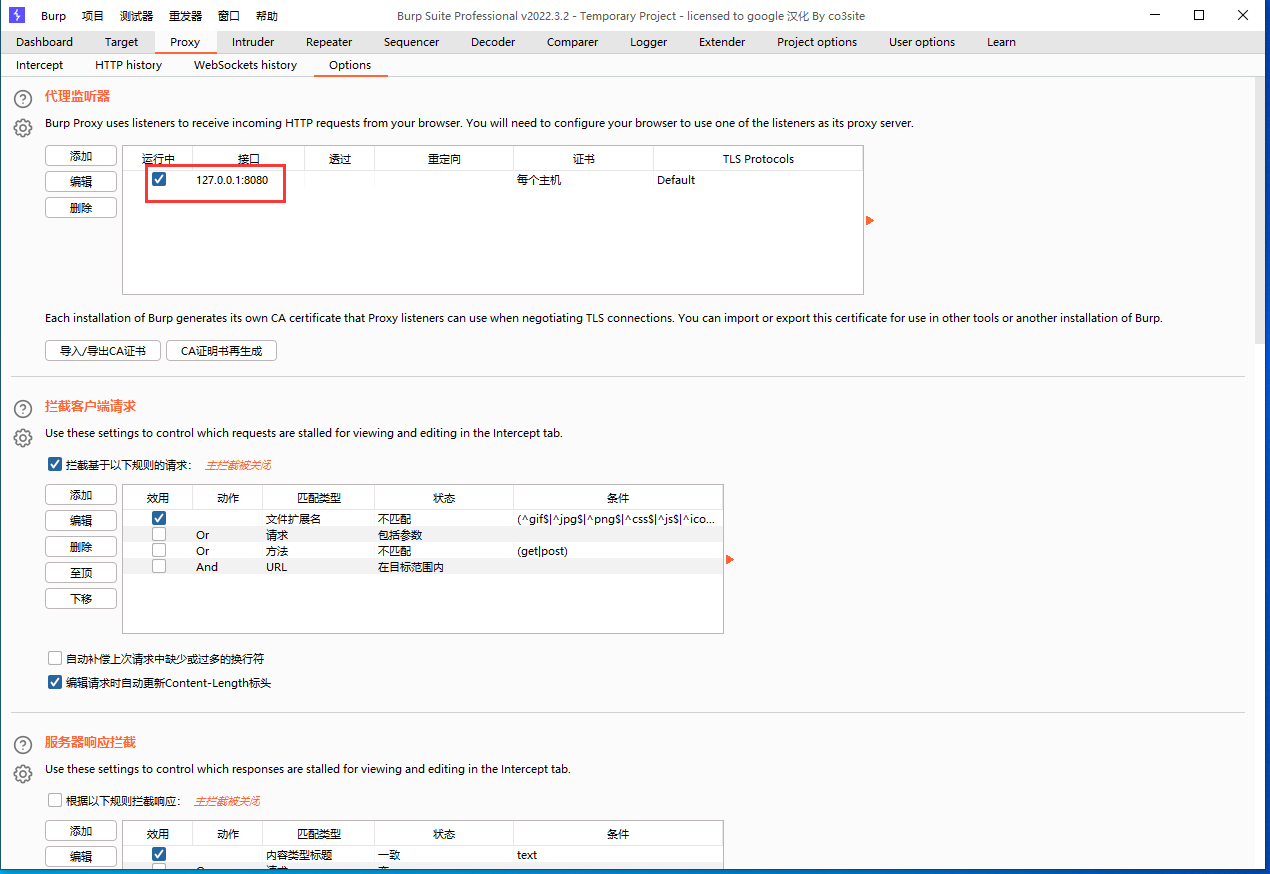Click 编辑 button for proxy listeners

[x=81, y=182]
